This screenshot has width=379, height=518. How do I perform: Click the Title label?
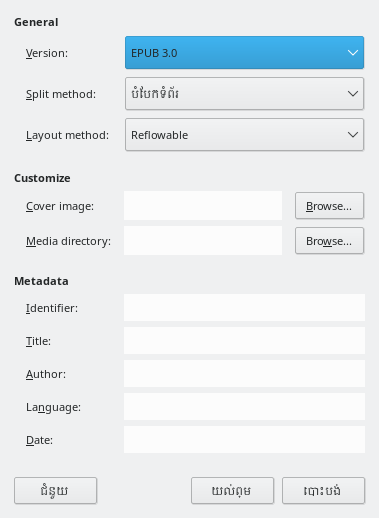coord(38,341)
